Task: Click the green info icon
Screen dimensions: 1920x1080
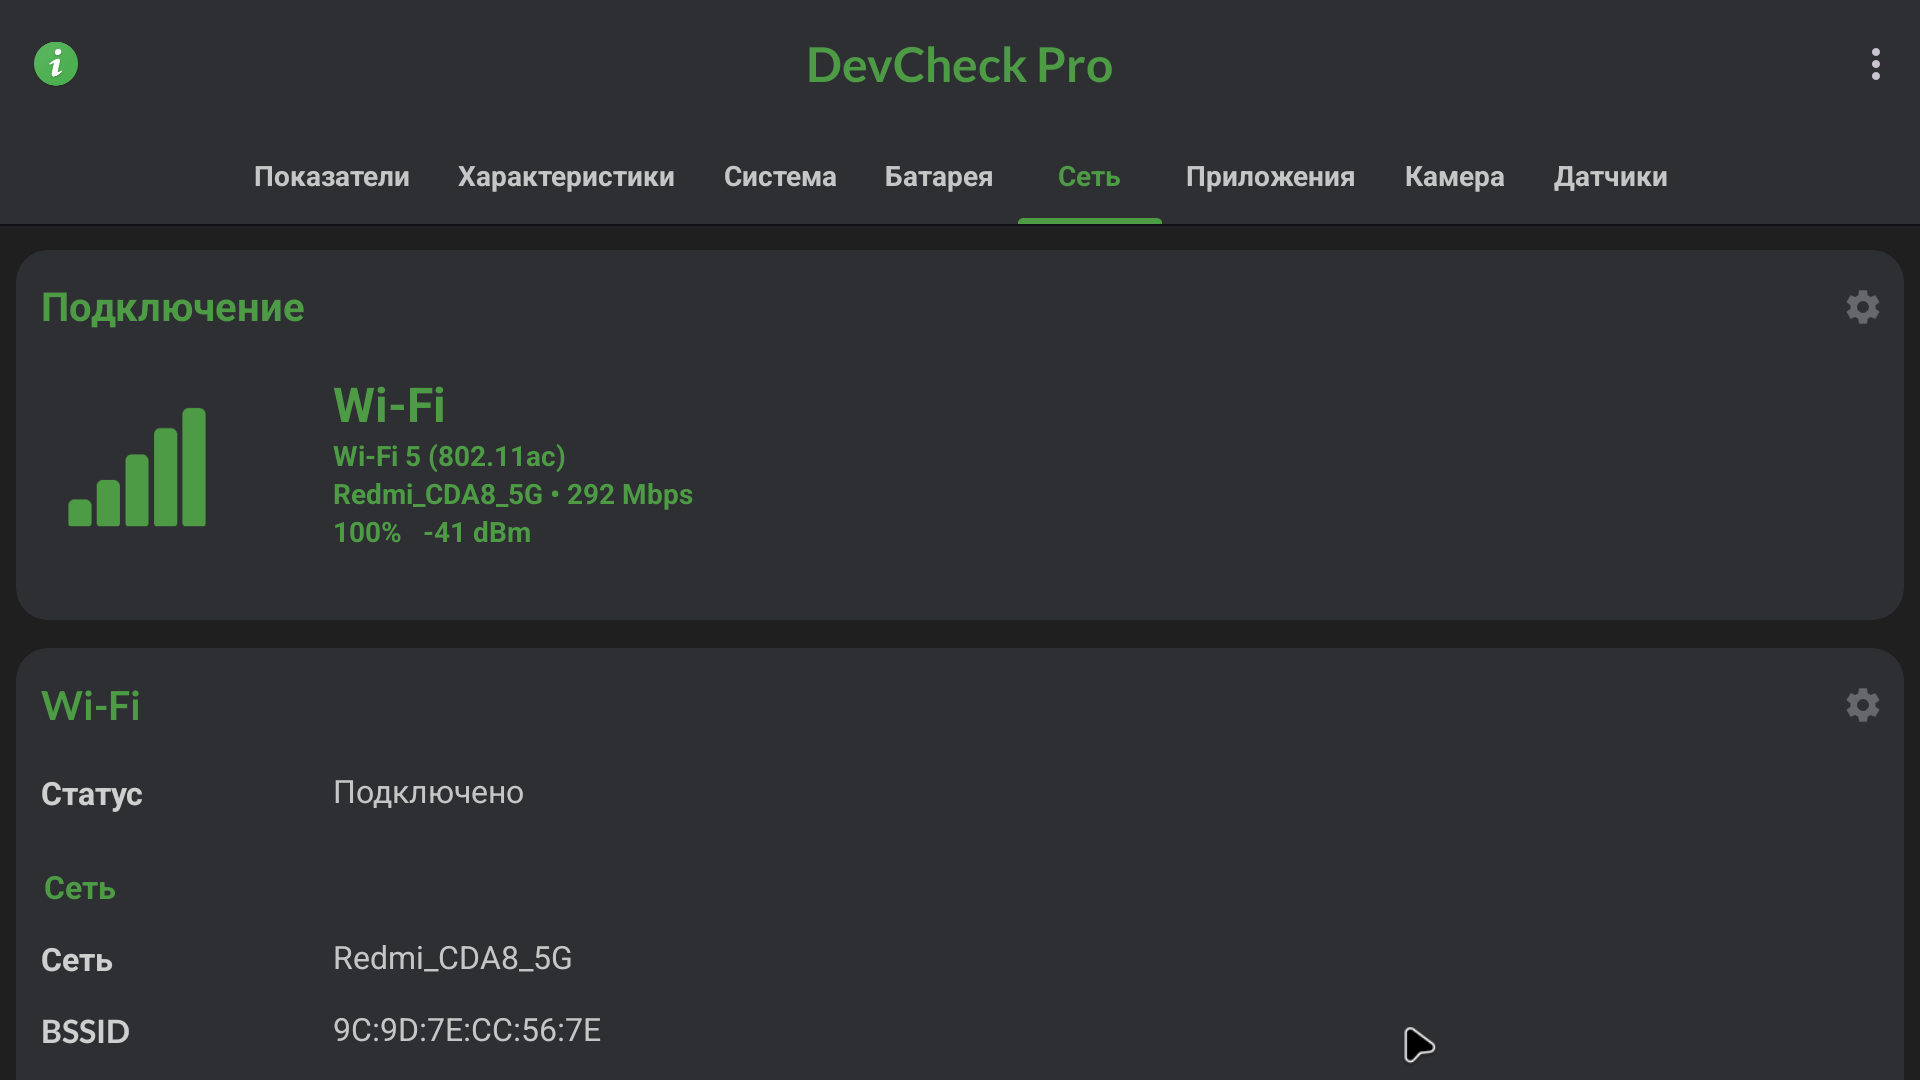Action: (56, 64)
